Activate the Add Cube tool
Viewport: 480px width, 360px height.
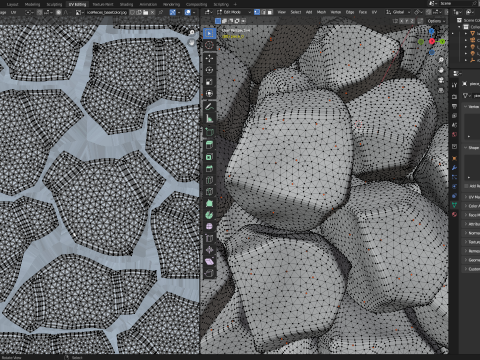point(209,132)
